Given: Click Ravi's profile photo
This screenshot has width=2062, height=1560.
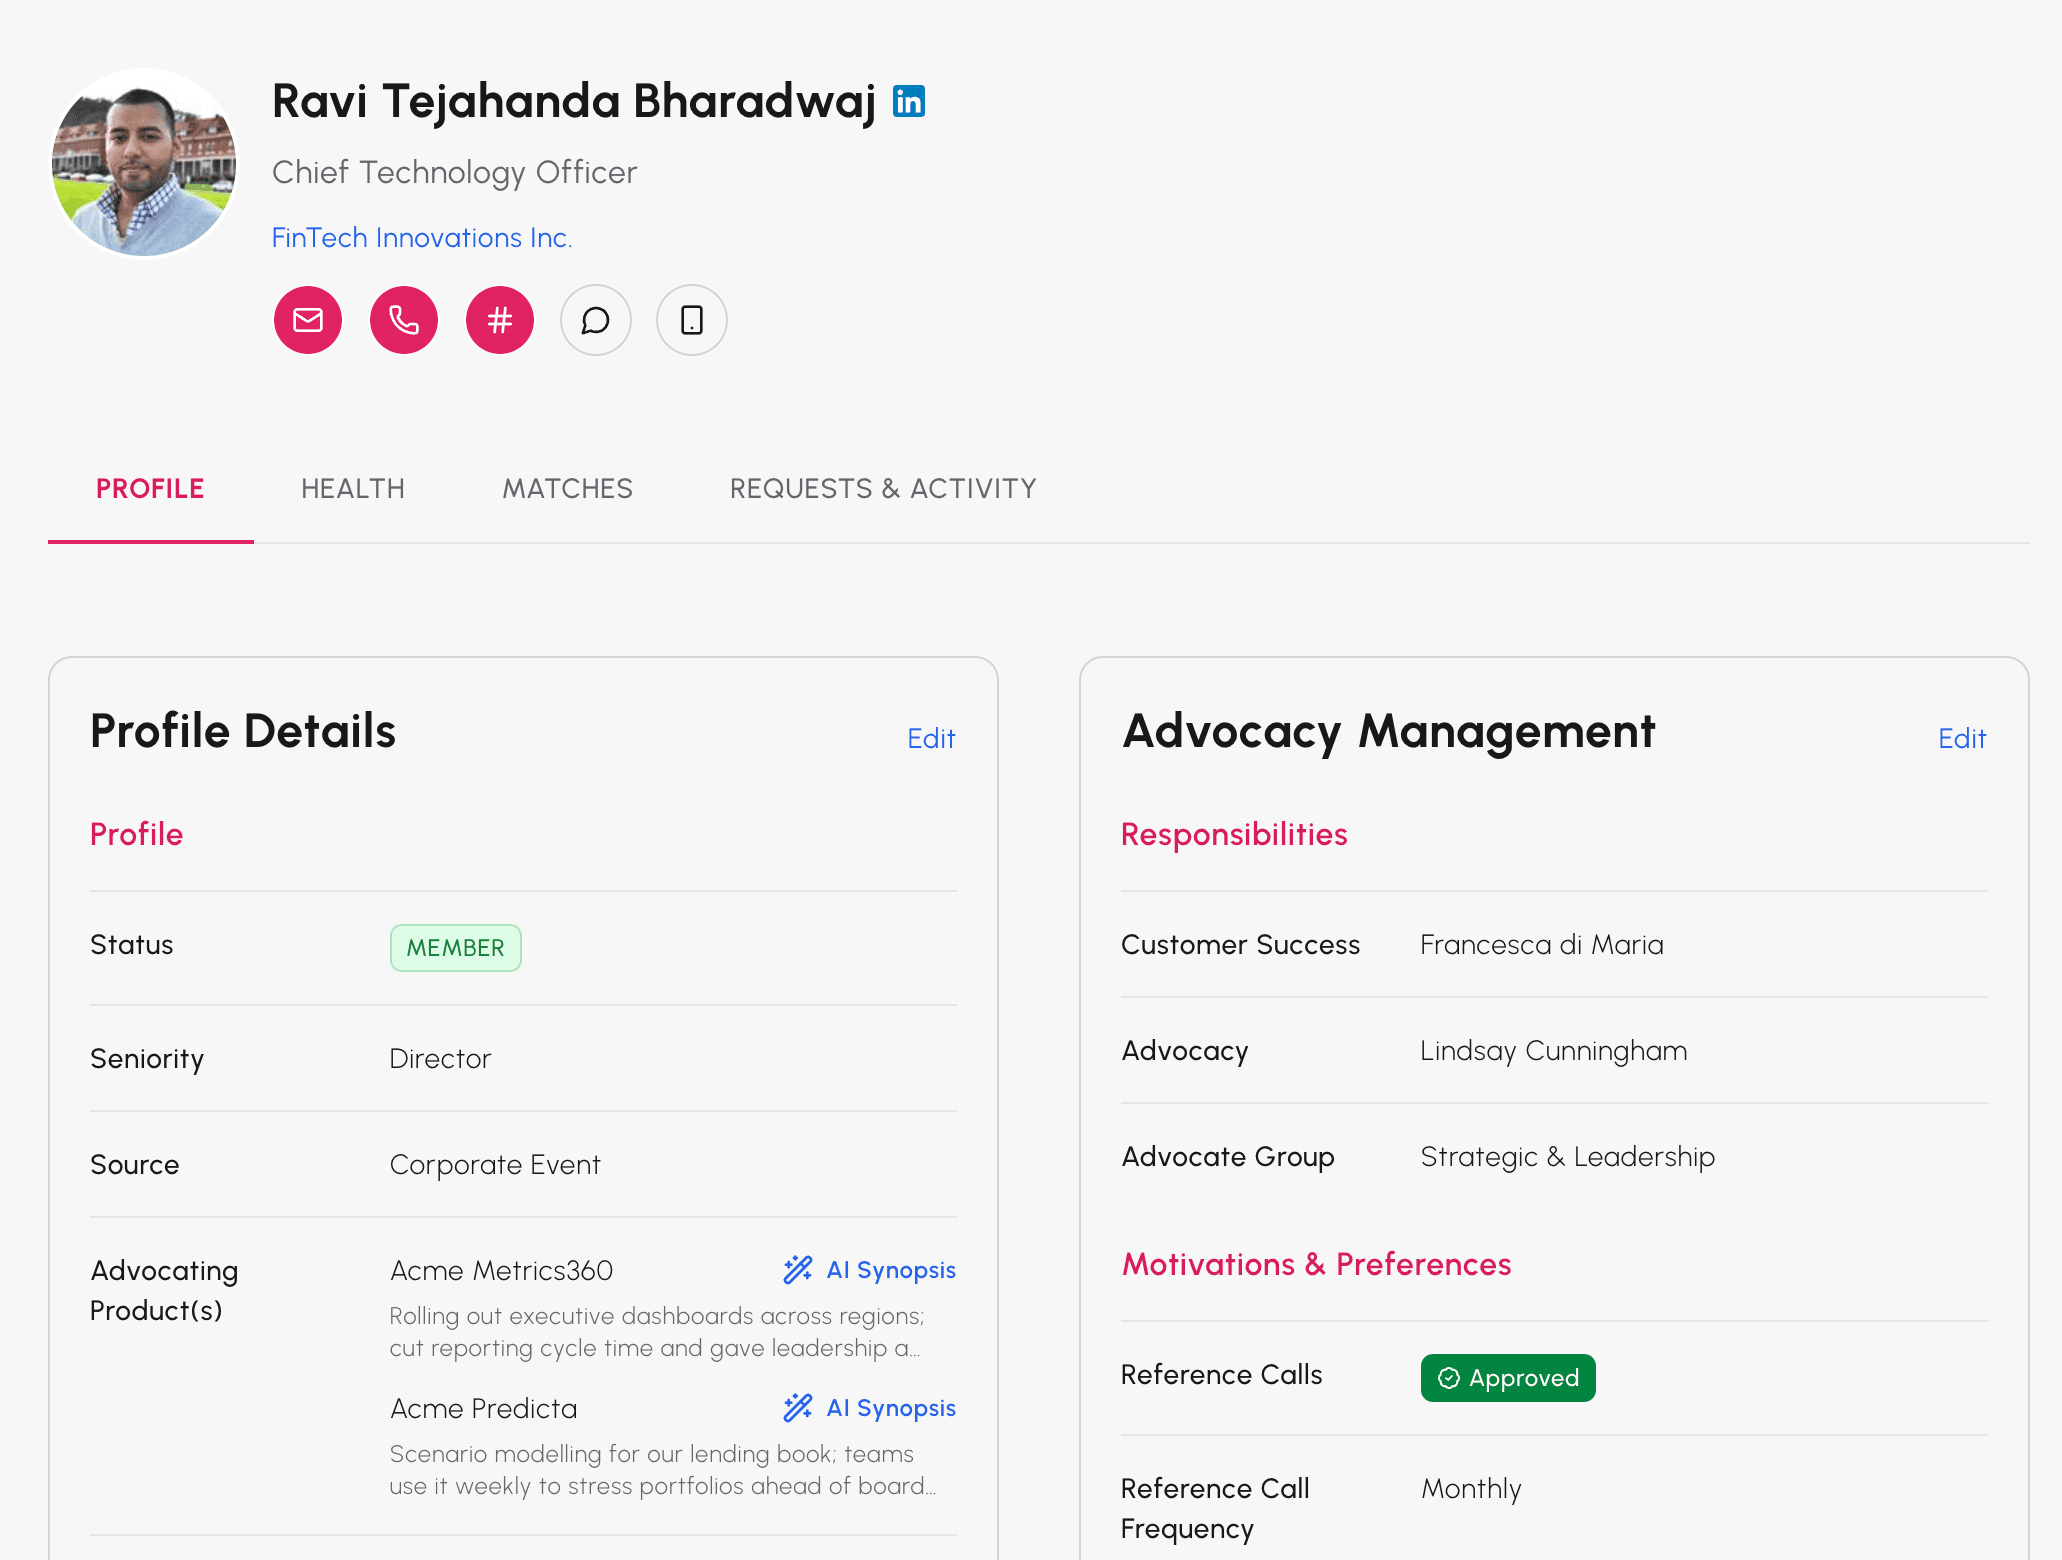Looking at the screenshot, I should (144, 162).
